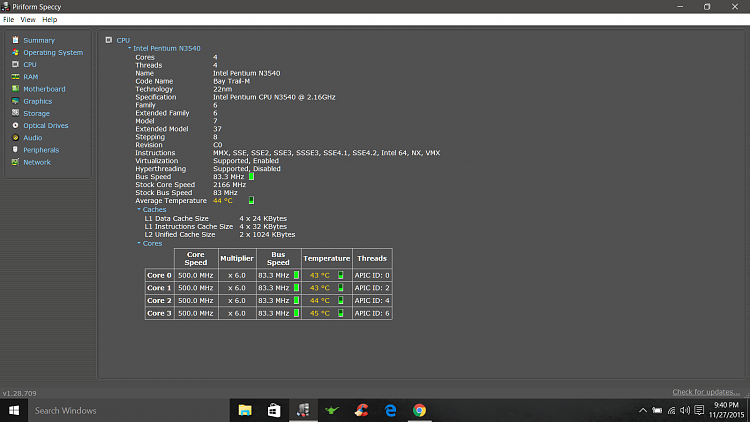This screenshot has height=422, width=750.
Task: Go to the Operating System page
Action: tap(53, 53)
